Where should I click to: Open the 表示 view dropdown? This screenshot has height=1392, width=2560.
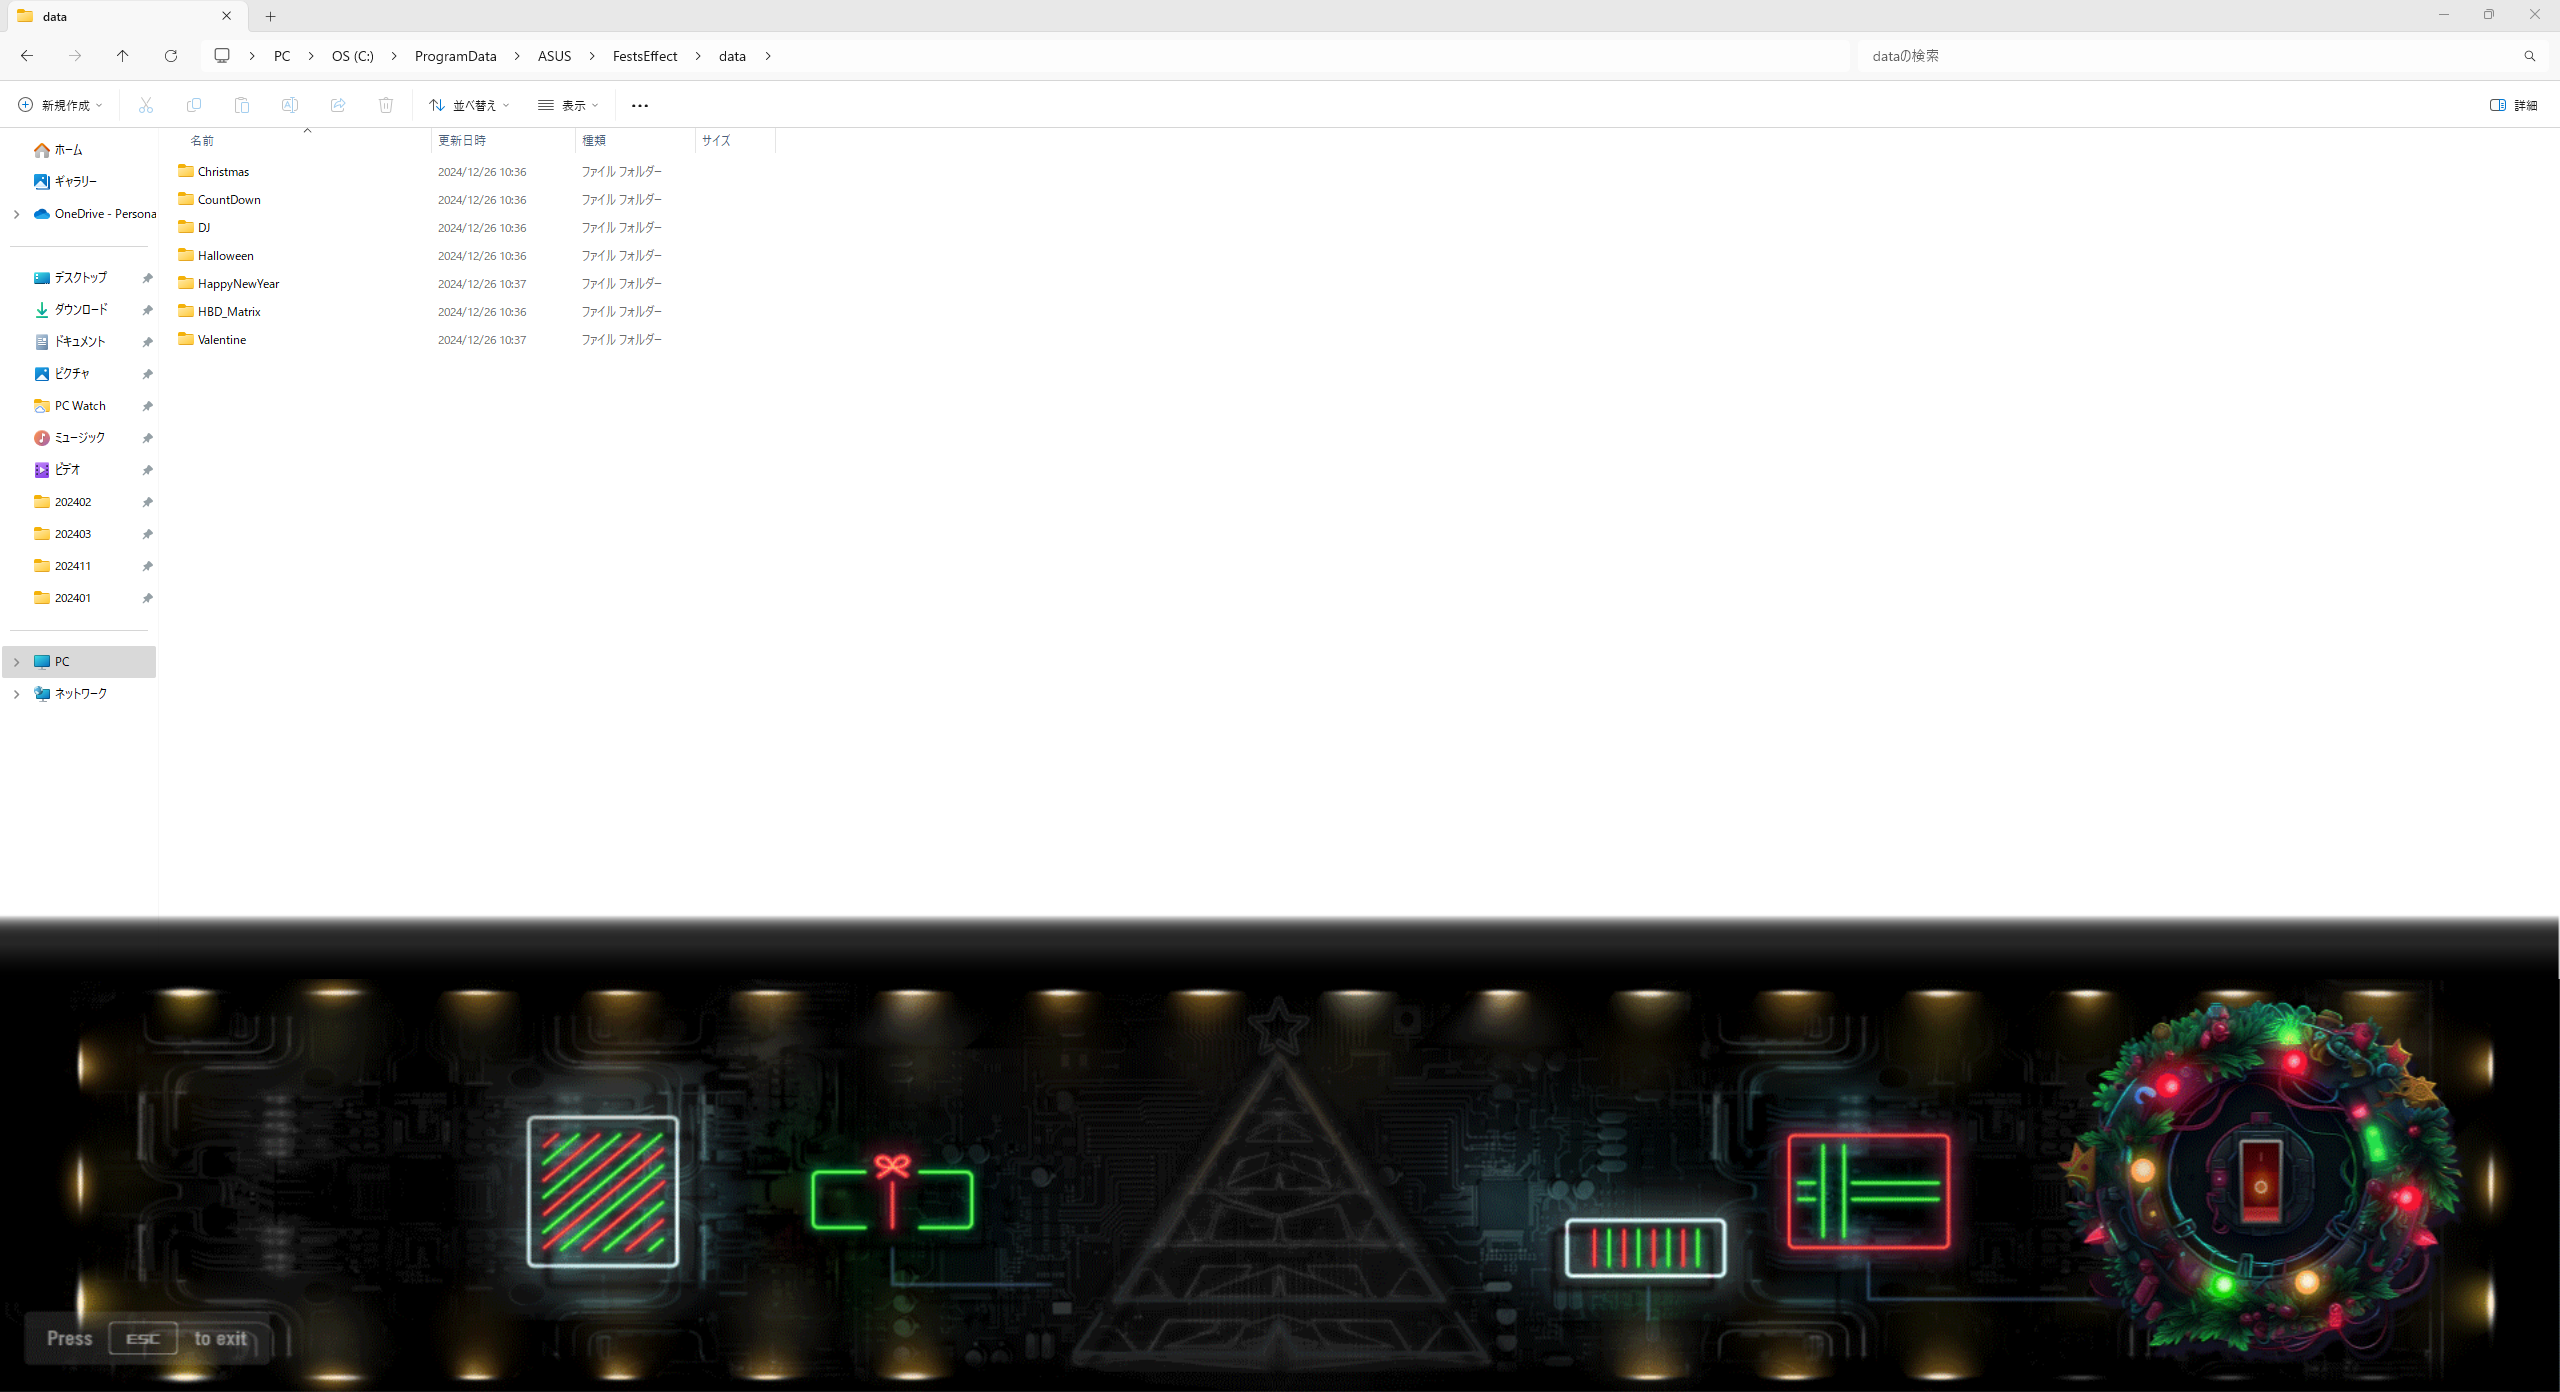click(568, 105)
